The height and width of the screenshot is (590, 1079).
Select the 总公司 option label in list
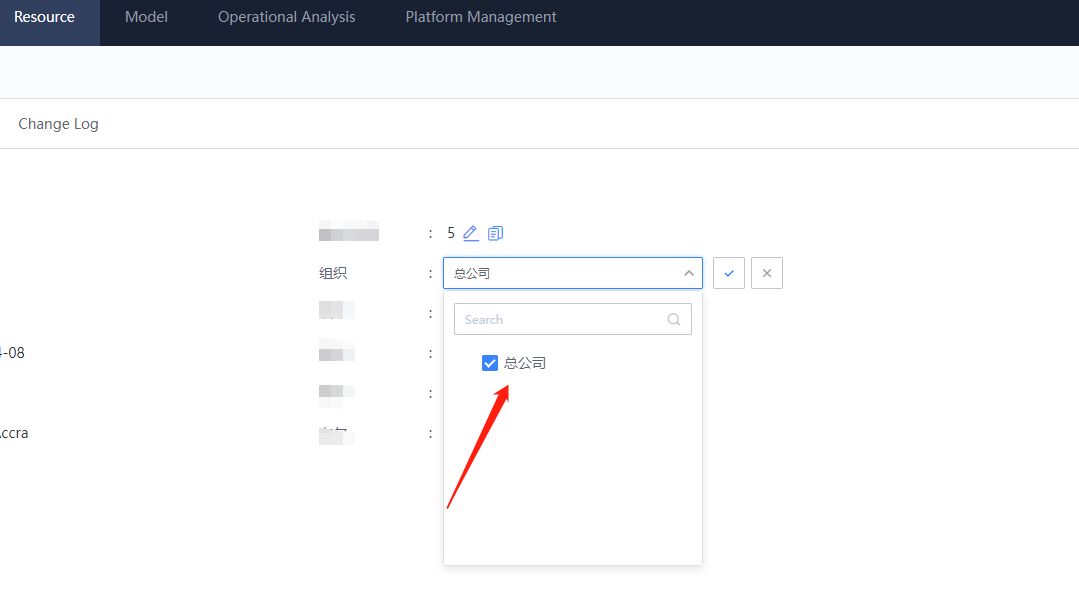[x=524, y=363]
